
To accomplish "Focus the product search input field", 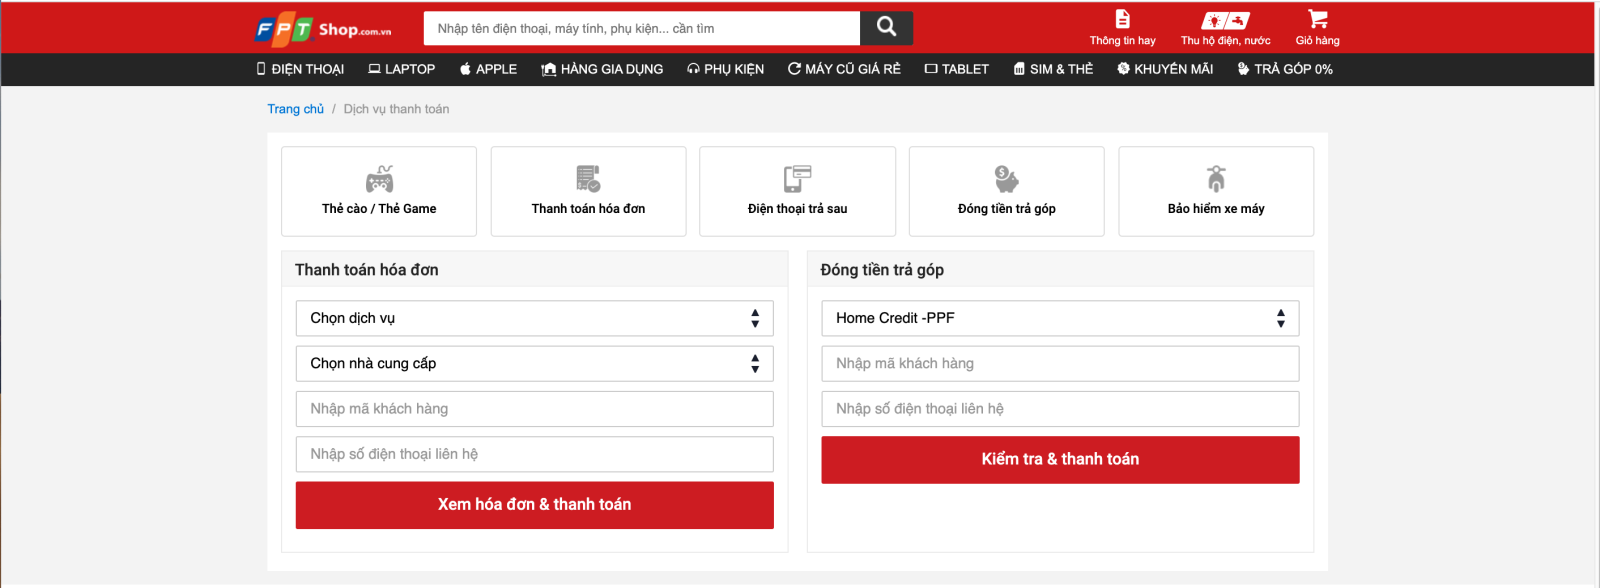I will (641, 28).
